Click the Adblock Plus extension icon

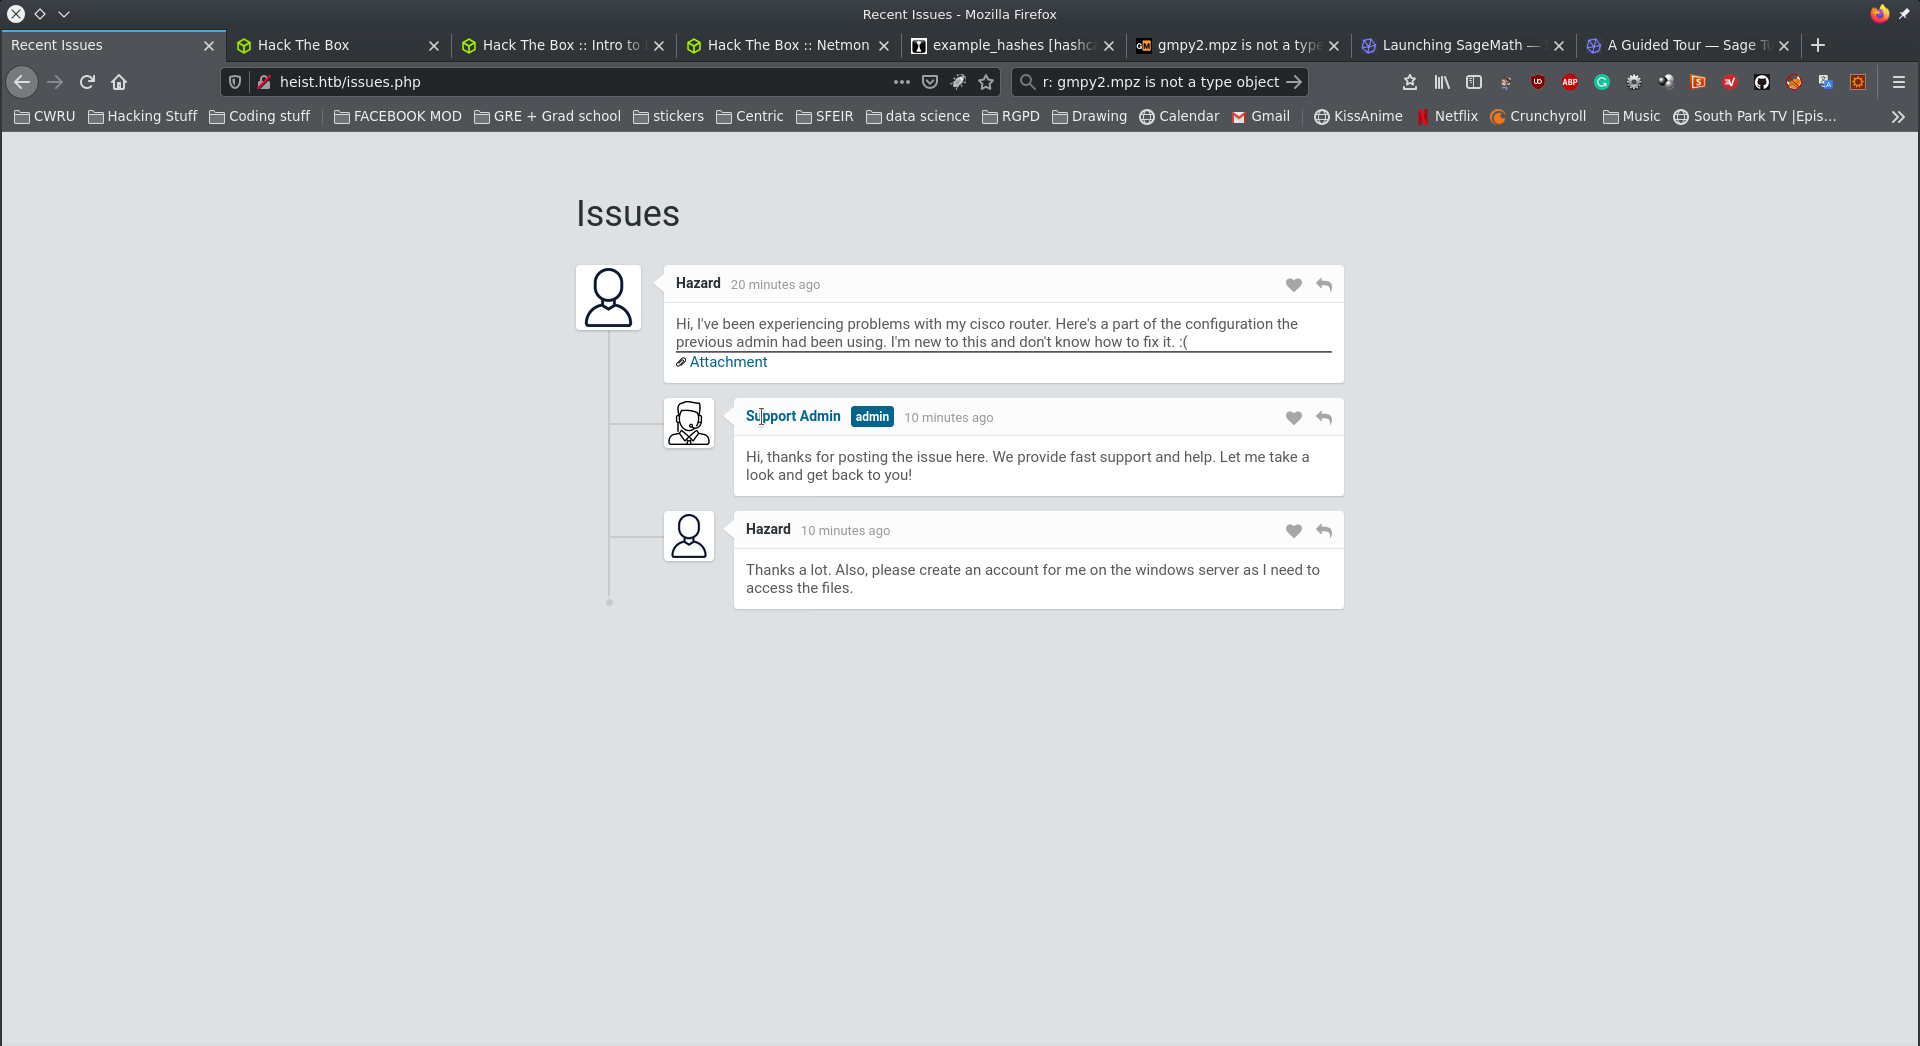[x=1569, y=82]
